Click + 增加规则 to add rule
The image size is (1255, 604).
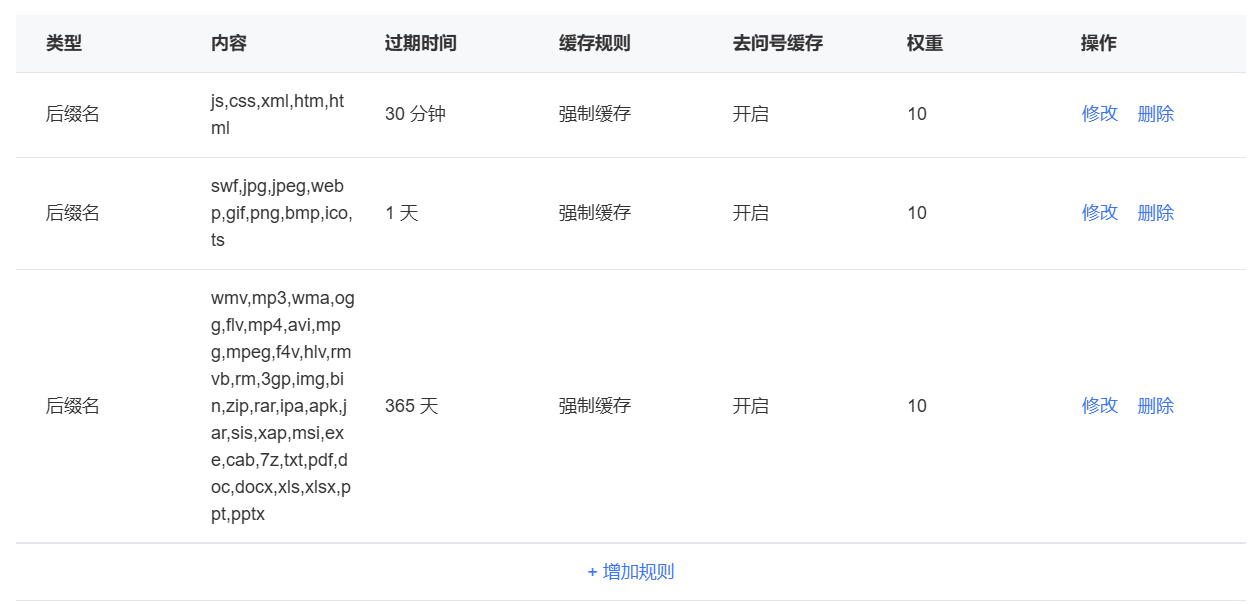tap(631, 572)
